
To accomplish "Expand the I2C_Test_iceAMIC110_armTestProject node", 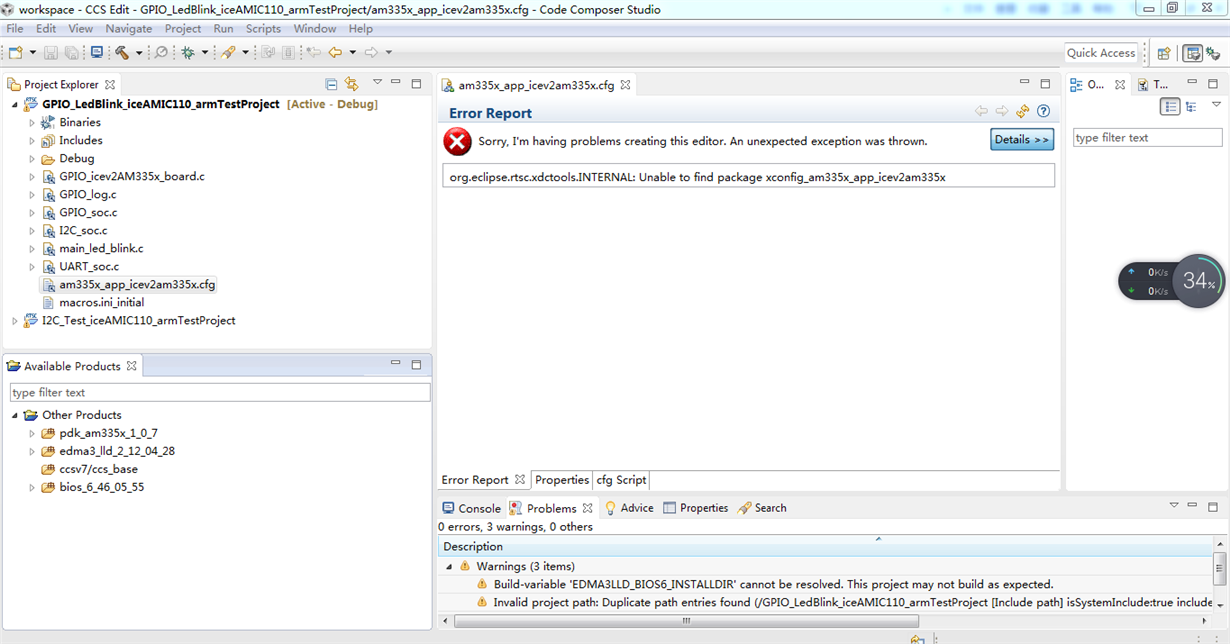I will [x=15, y=321].
